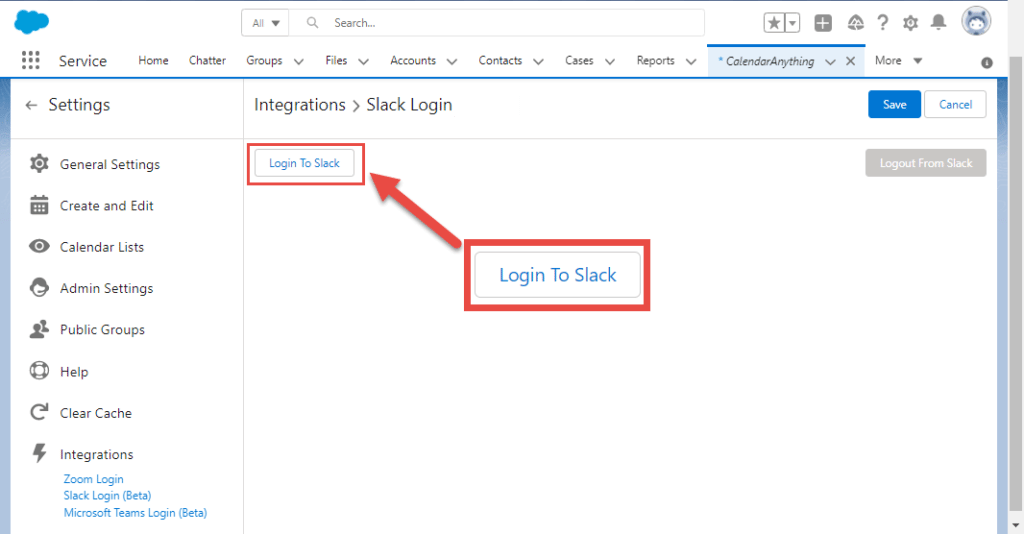Open the Slack Login (Beta) link
The height and width of the screenshot is (534, 1024).
click(107, 495)
